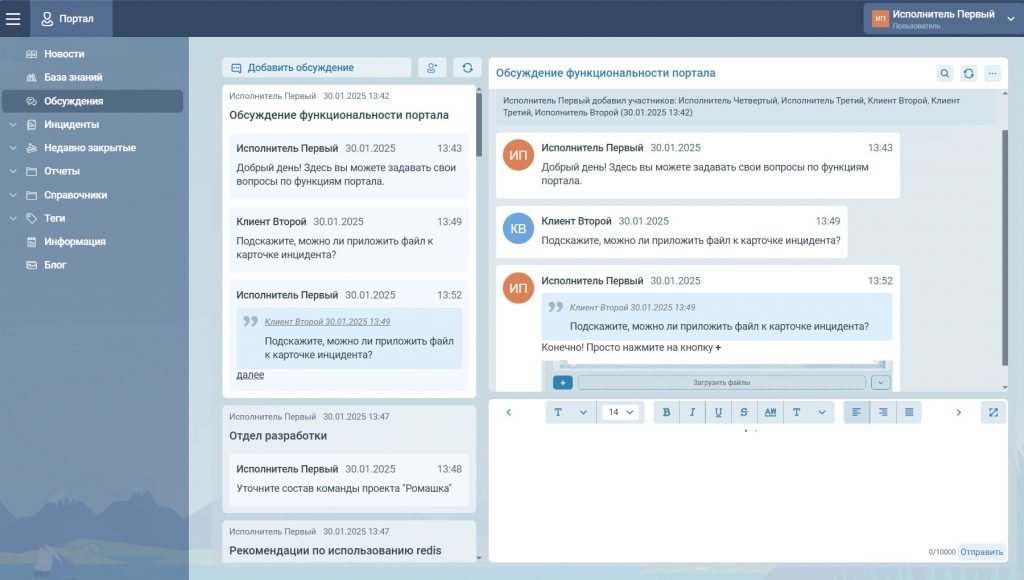Refresh the discussions list
This screenshot has height=580, width=1024.
pyautogui.click(x=467, y=68)
